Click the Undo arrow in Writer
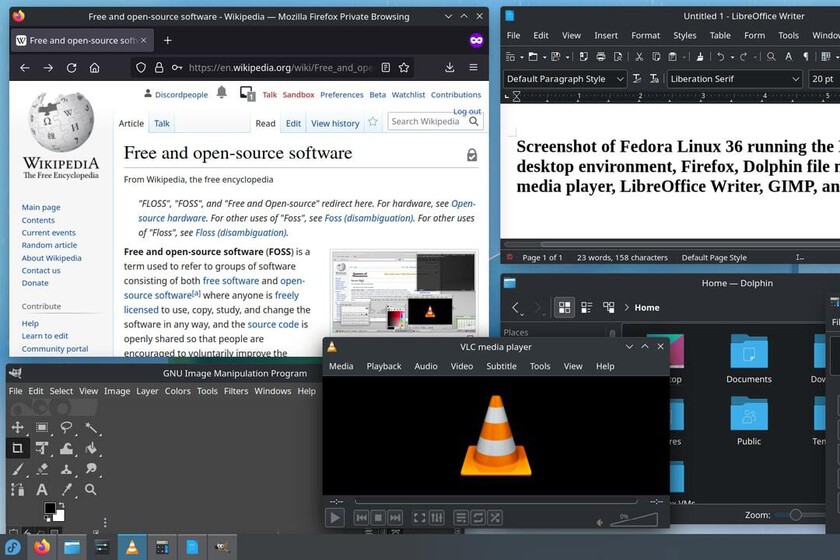840x560 pixels. click(721, 56)
